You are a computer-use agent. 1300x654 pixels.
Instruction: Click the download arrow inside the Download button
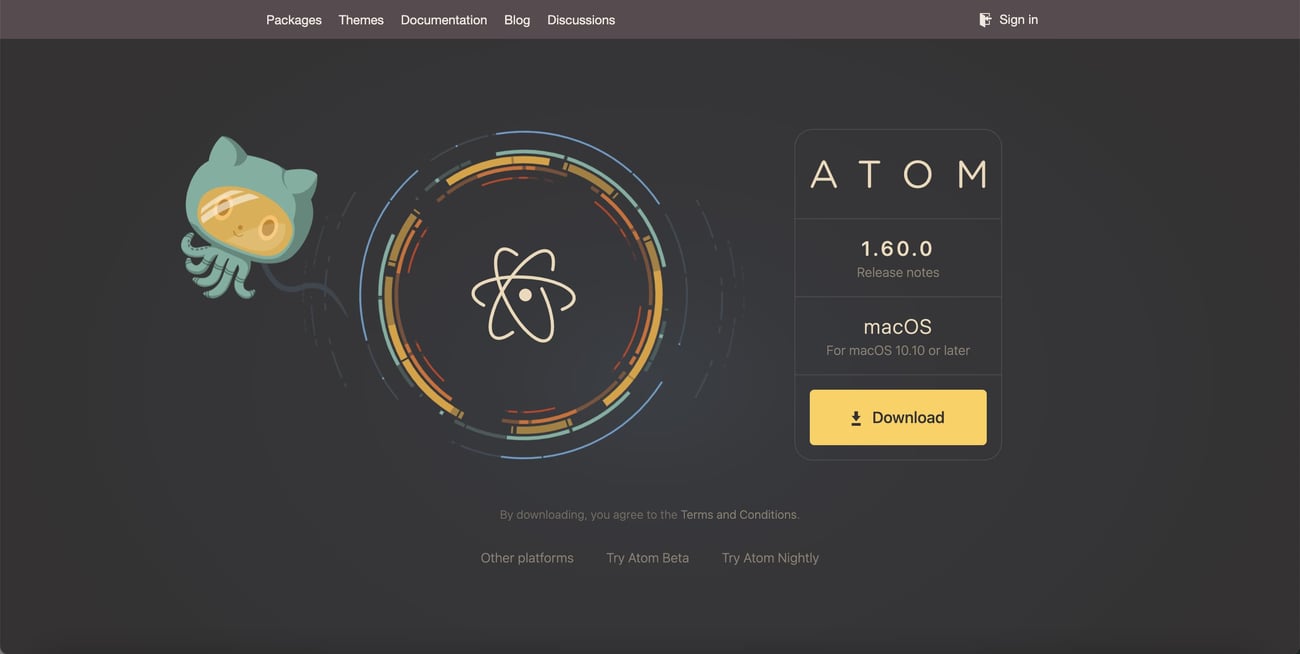point(856,416)
